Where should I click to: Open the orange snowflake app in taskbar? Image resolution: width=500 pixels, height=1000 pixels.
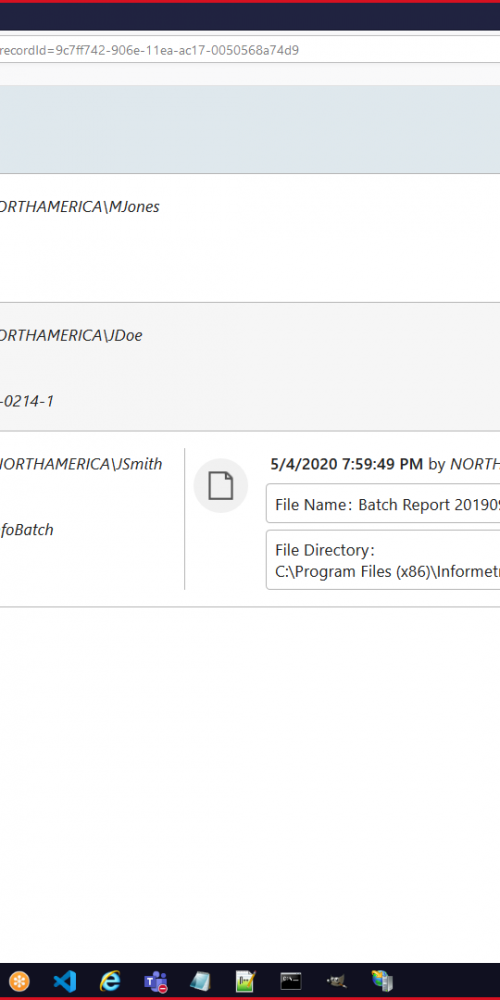click(x=18, y=981)
